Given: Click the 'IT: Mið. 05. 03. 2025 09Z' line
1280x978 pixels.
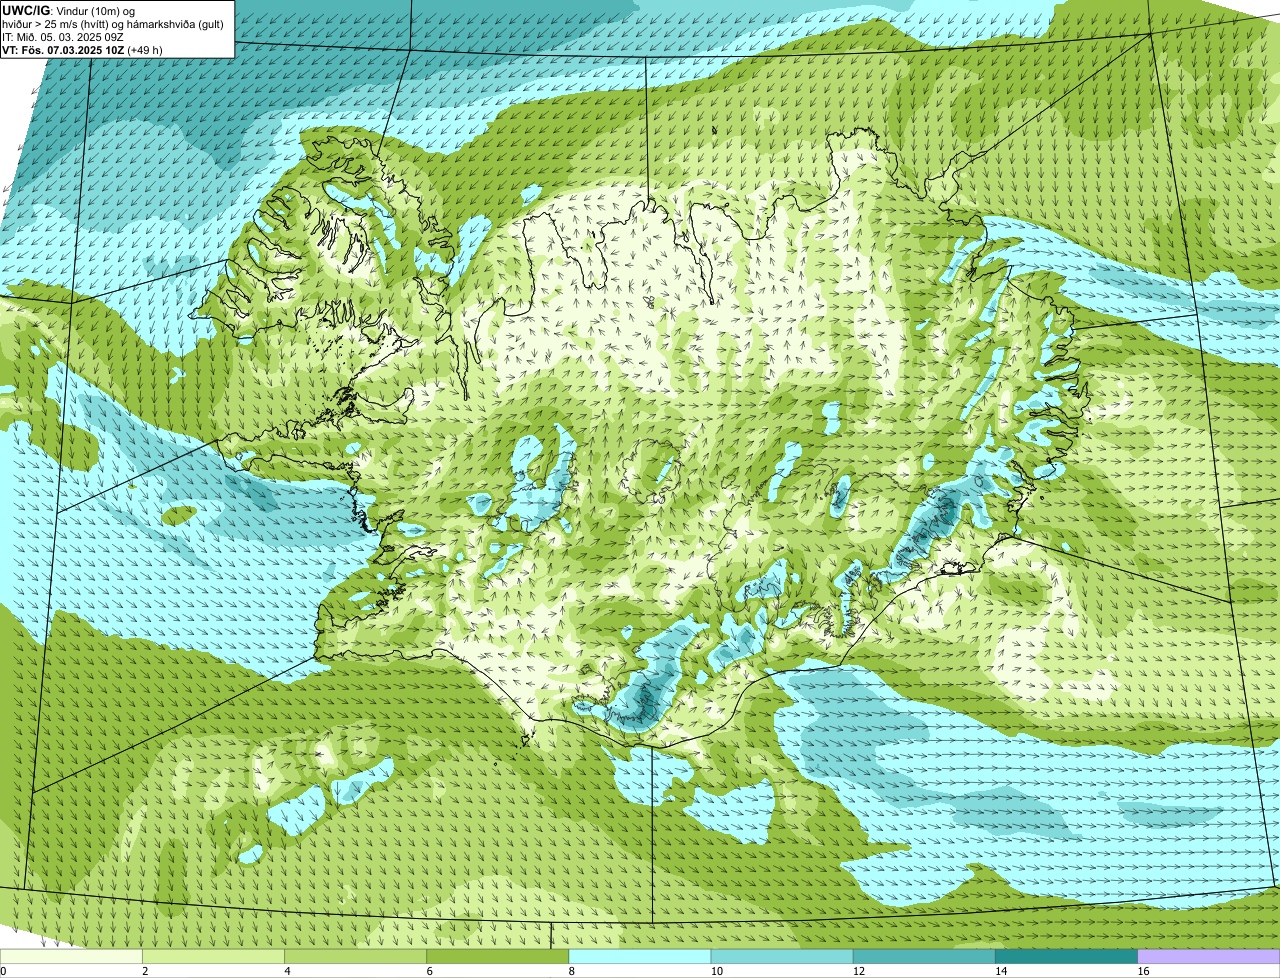Looking at the screenshot, I should pyautogui.click(x=63, y=37).
